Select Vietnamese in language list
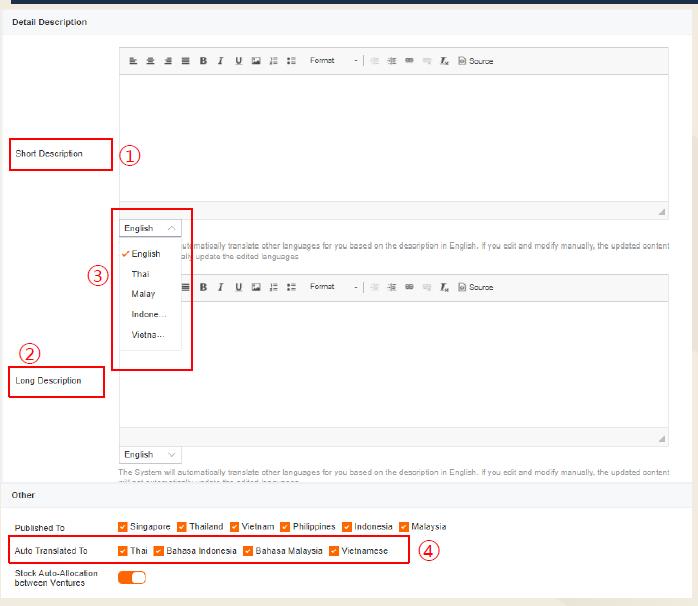Image resolution: width=698 pixels, height=606 pixels. [150, 335]
